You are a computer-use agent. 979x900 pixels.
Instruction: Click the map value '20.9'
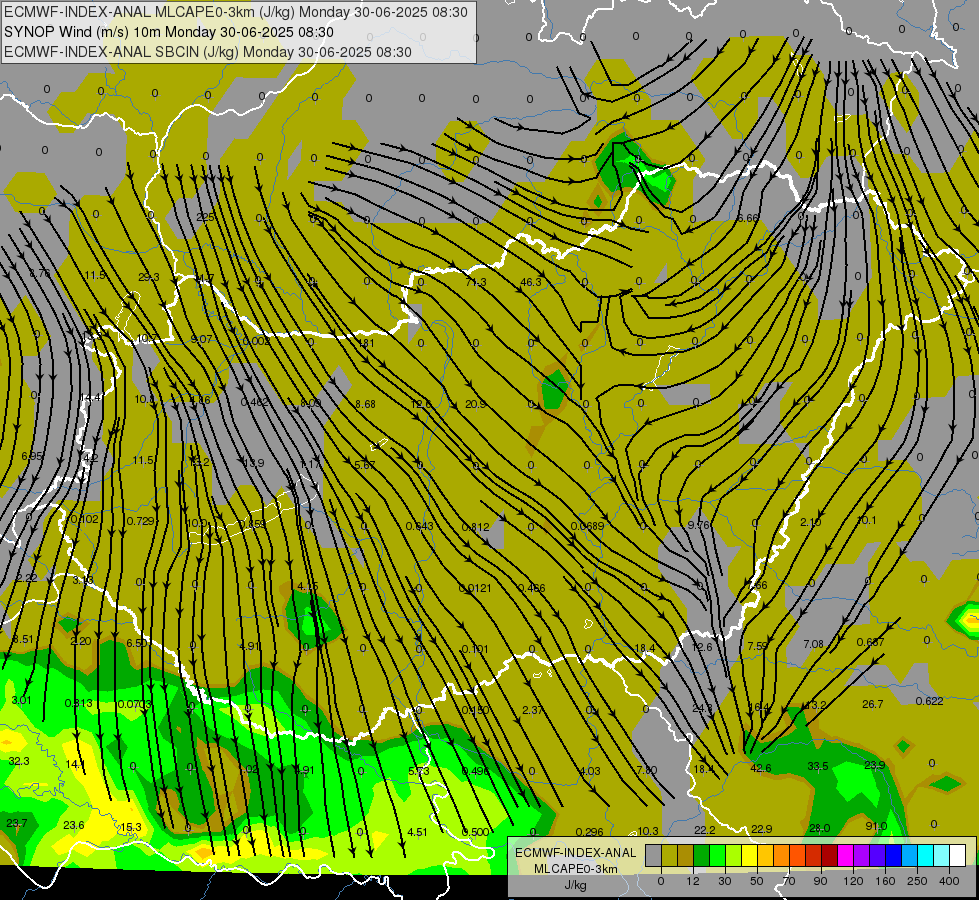(475, 404)
